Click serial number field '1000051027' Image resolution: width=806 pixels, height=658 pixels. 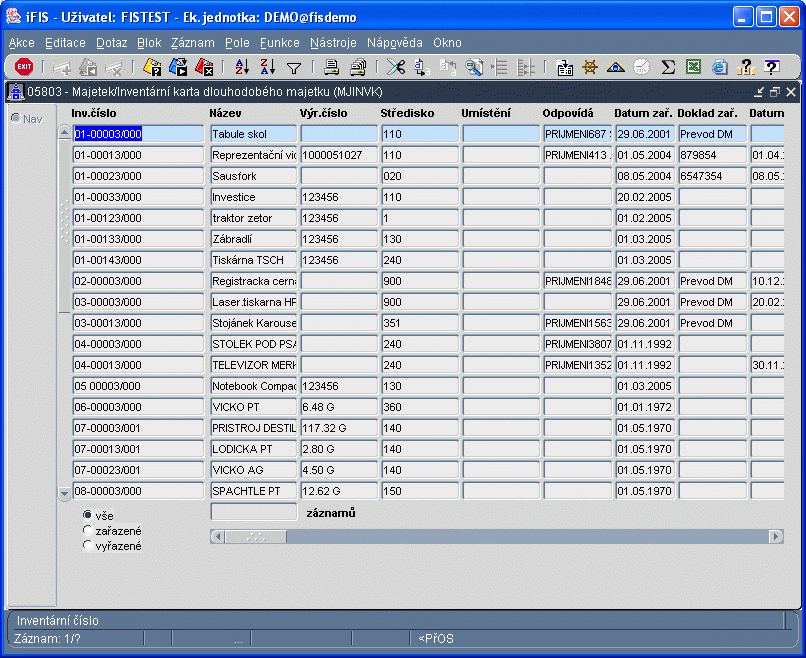339,155
